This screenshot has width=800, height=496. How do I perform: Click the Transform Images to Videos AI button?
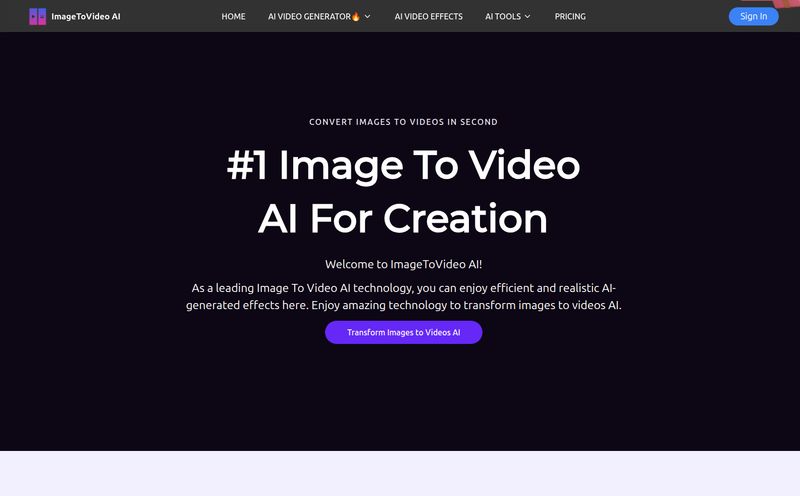click(404, 332)
